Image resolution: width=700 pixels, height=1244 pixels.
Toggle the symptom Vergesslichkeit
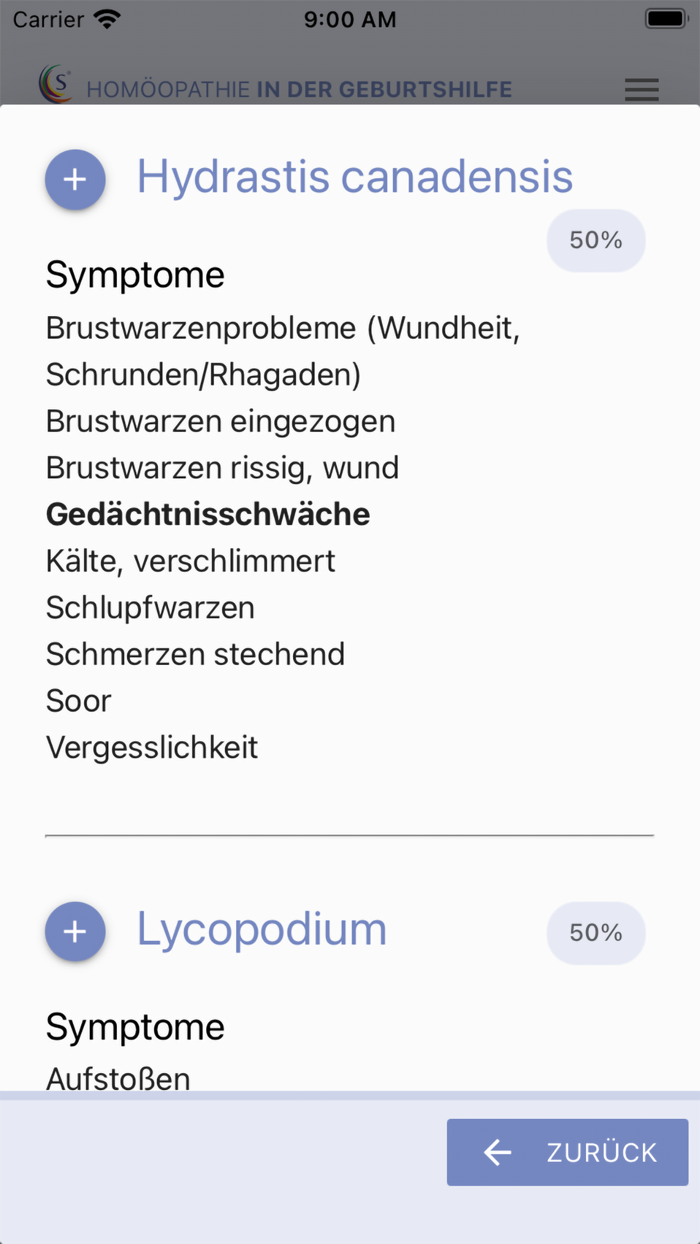coord(151,746)
